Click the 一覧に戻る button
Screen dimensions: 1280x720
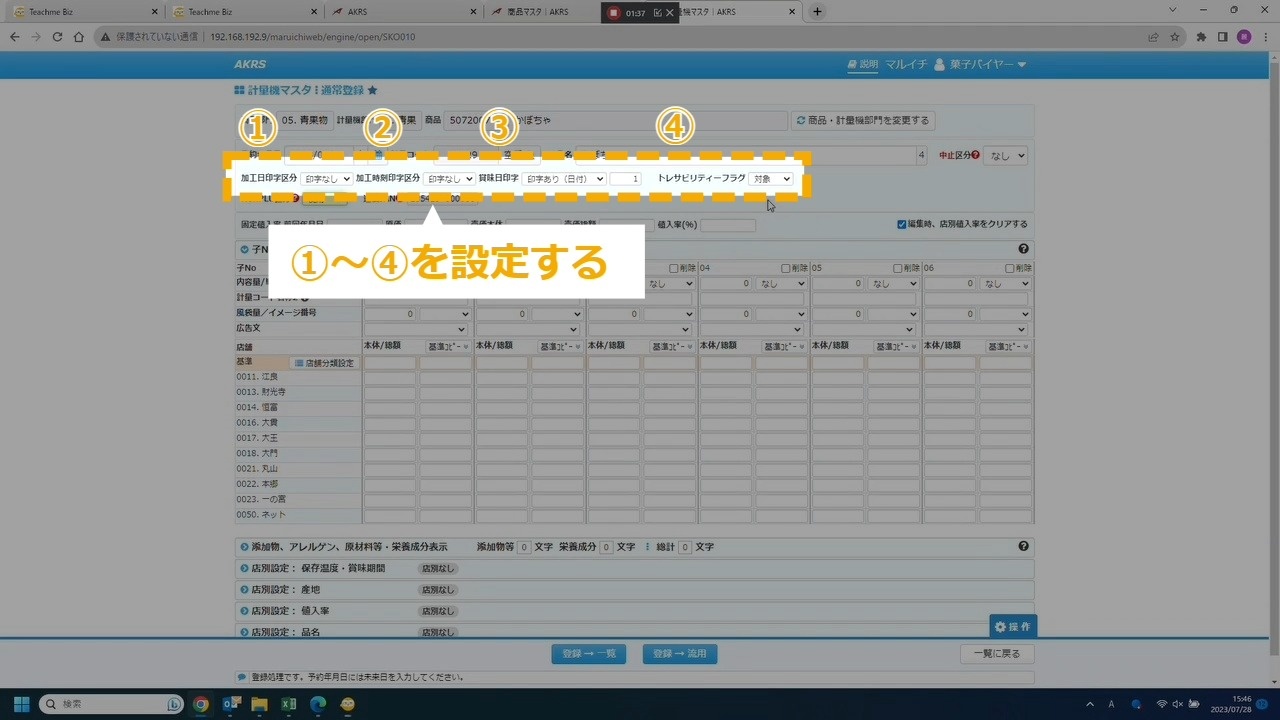[x=997, y=654]
